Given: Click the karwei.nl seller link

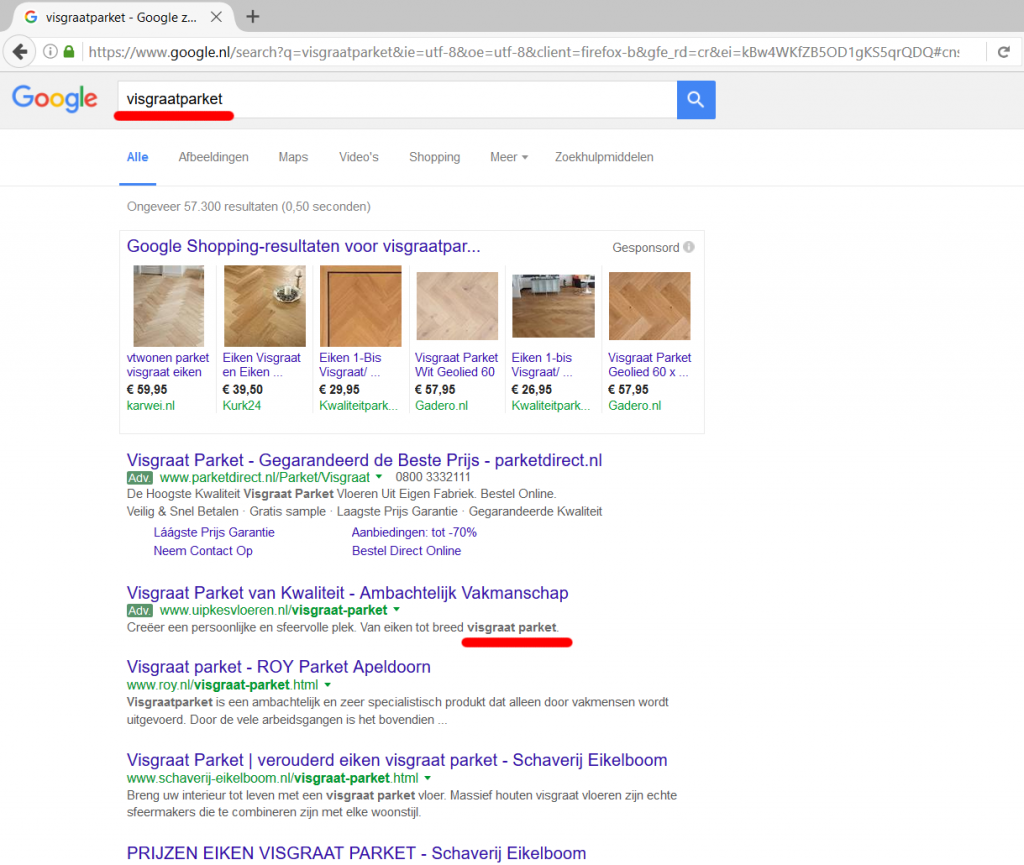Looking at the screenshot, I should click(x=151, y=405).
